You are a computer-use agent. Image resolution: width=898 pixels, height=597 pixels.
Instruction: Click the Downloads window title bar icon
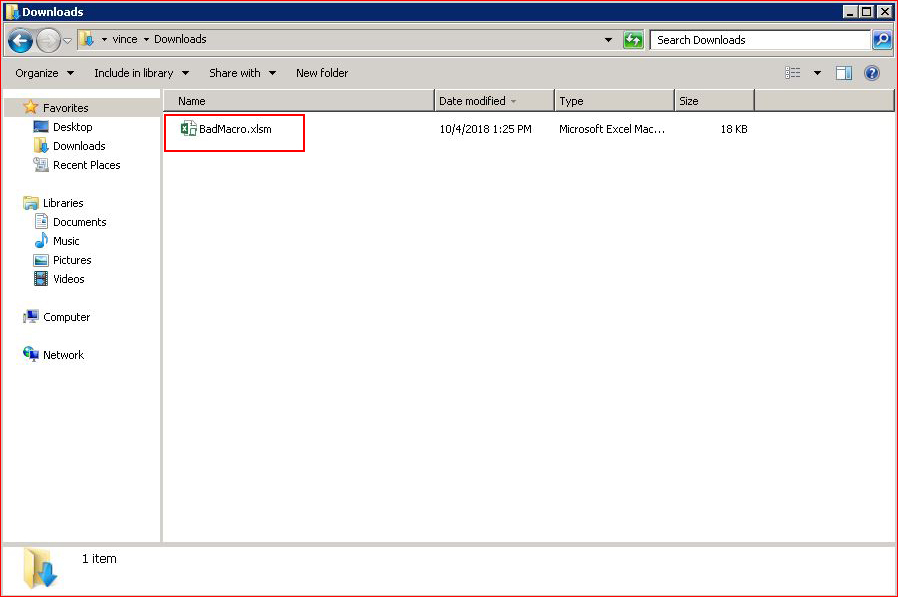pyautogui.click(x=11, y=11)
